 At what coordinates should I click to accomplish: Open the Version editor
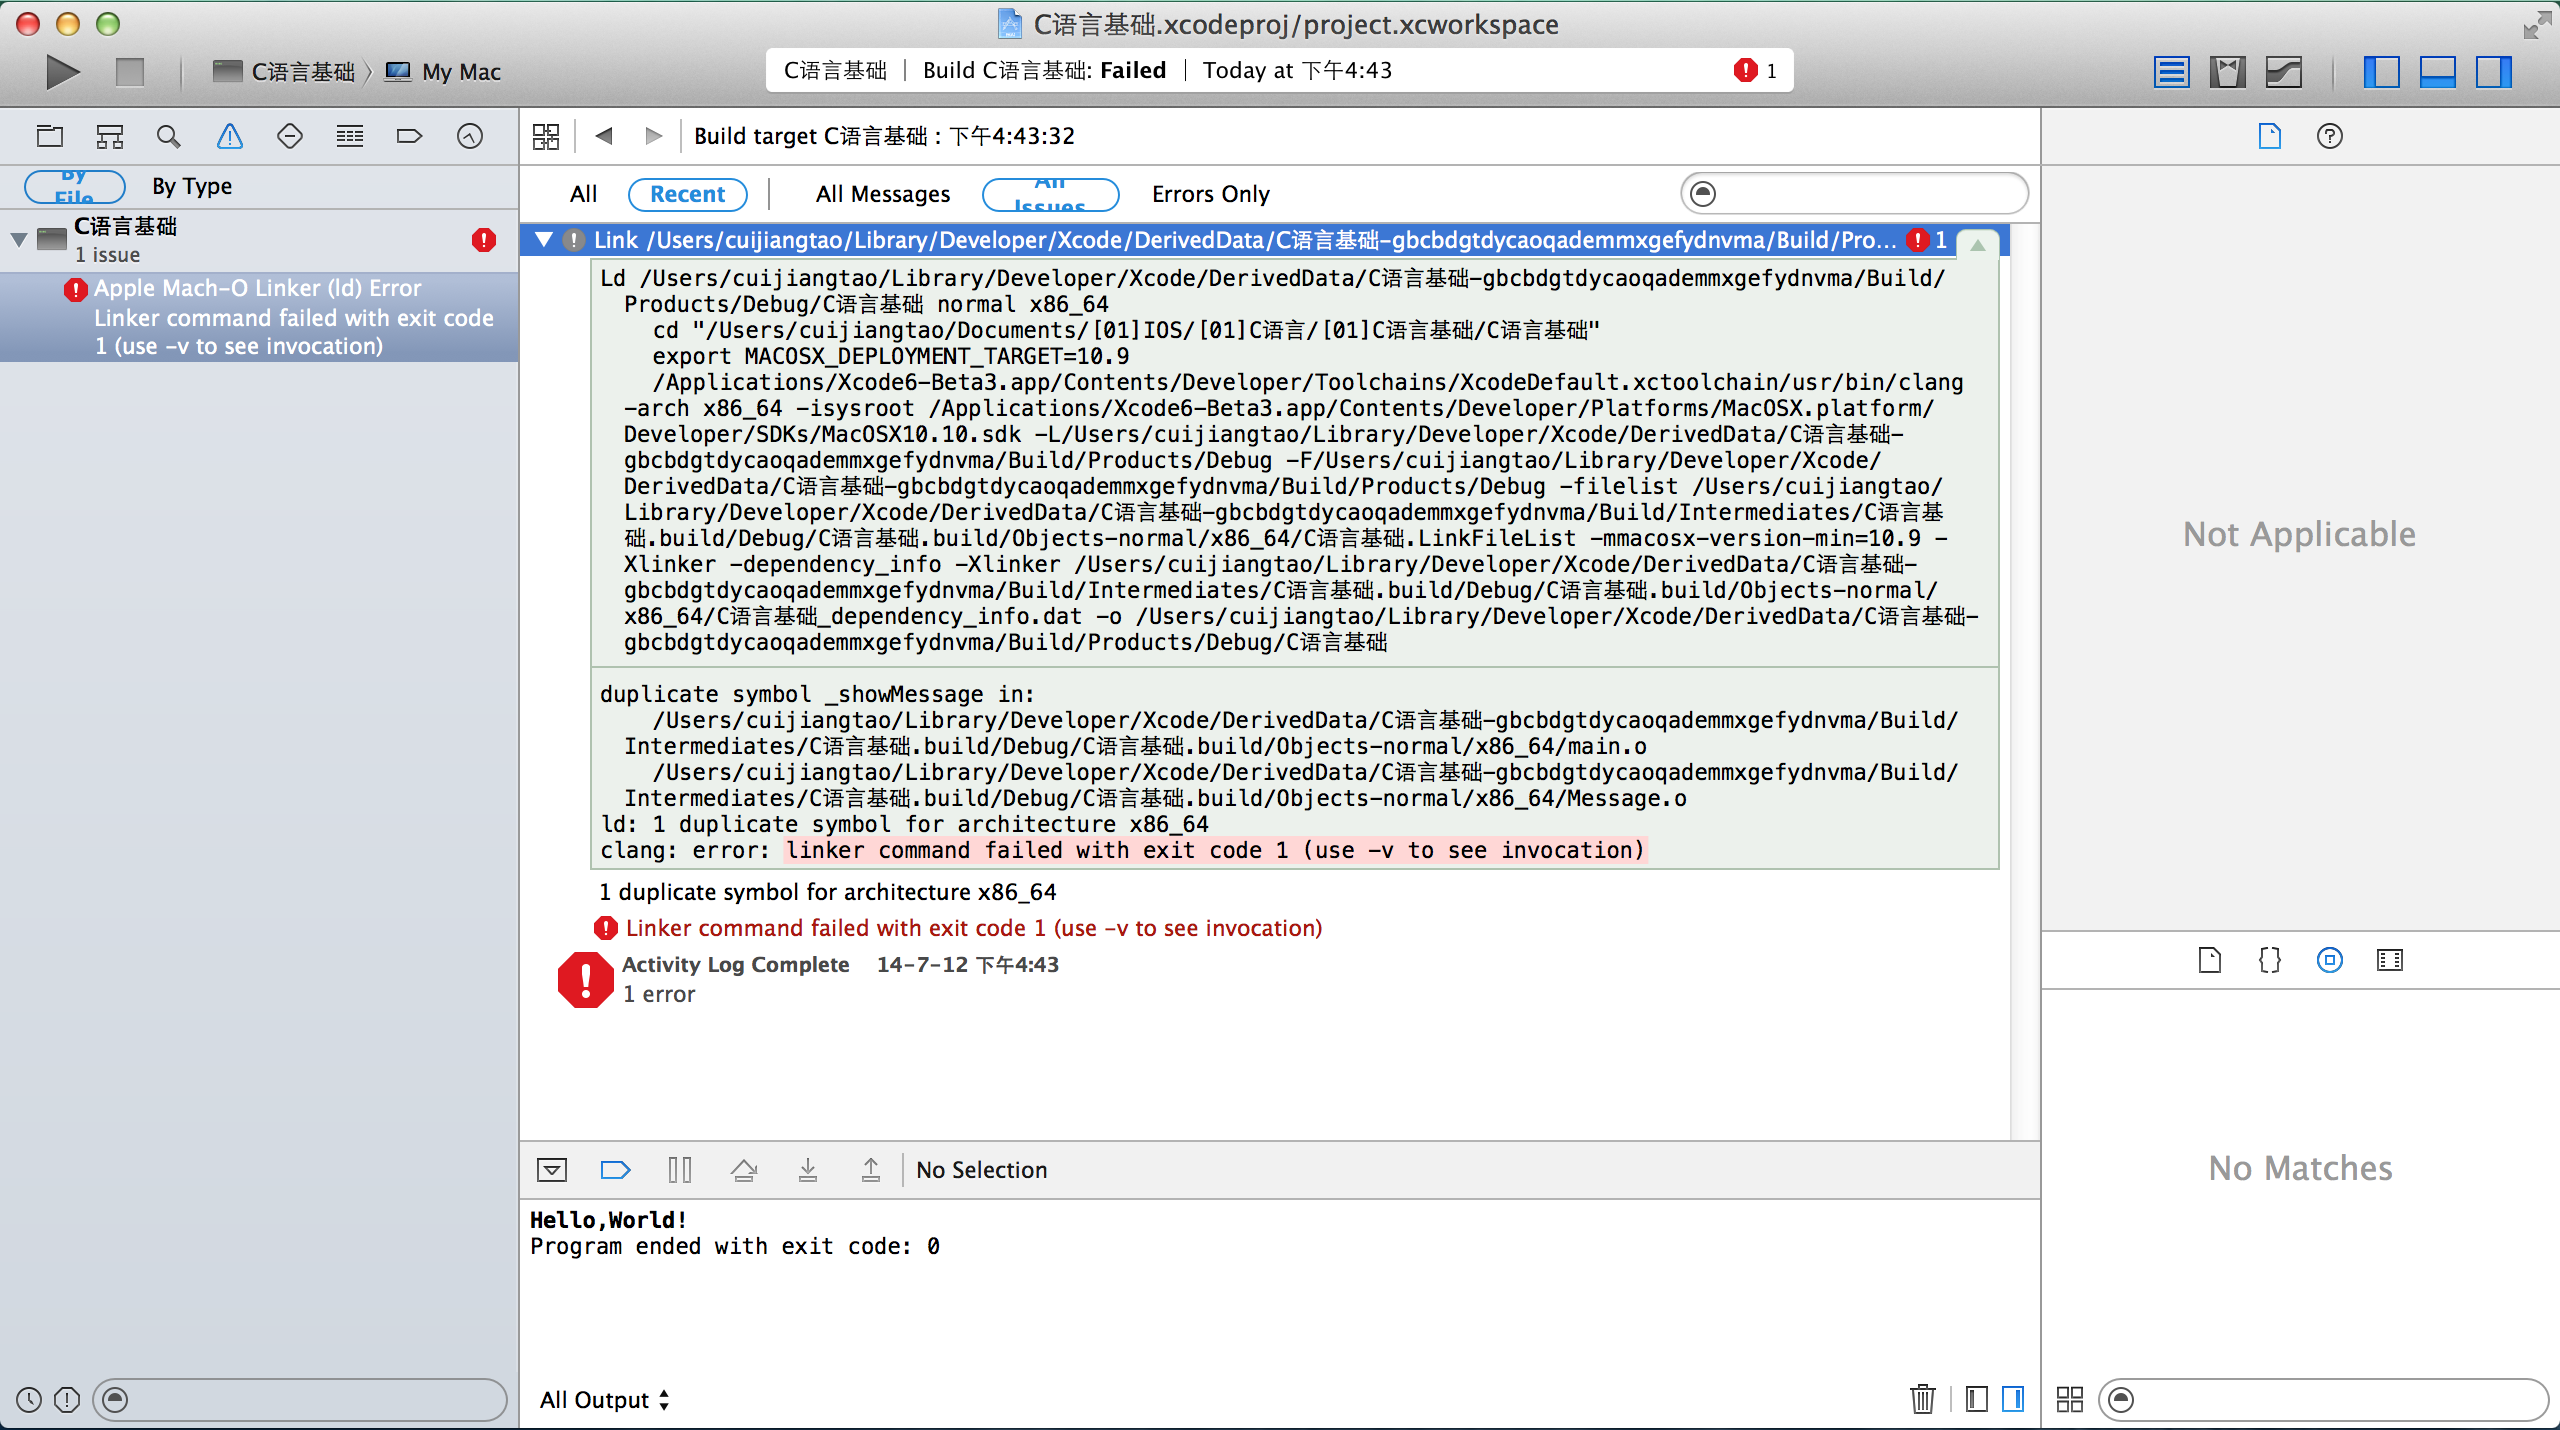2284,72
